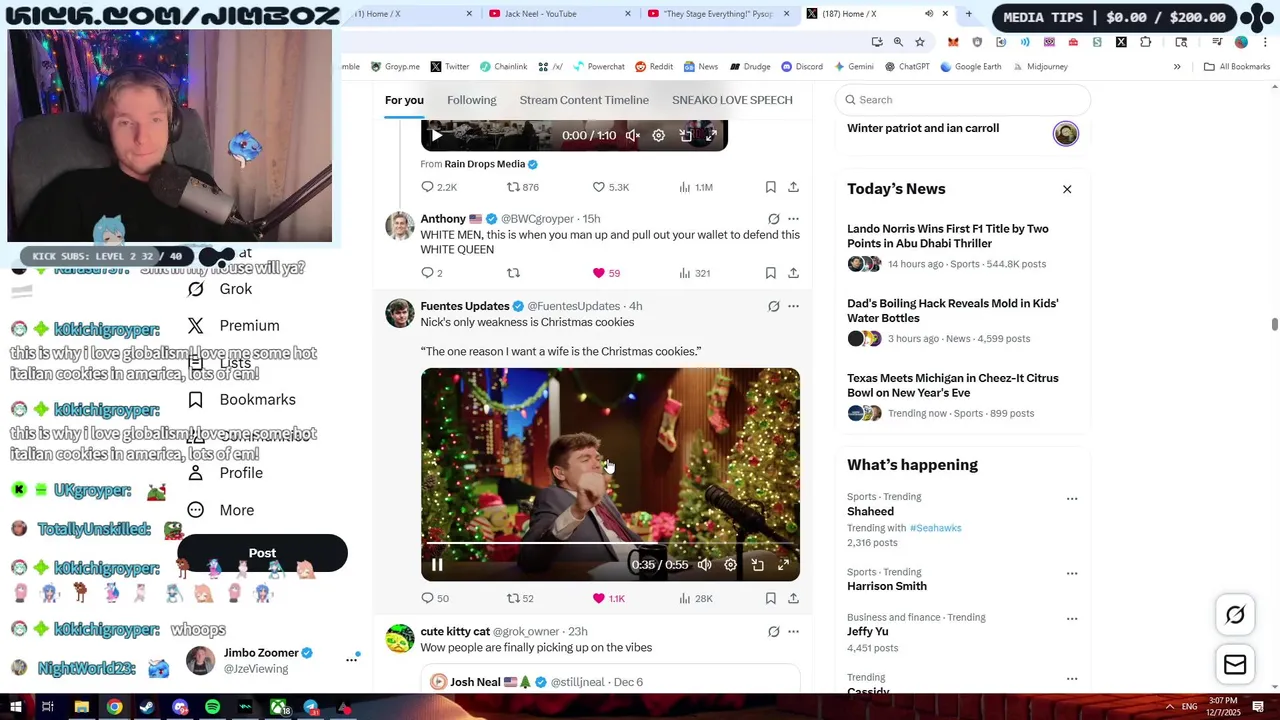Open Spotify from the taskbar
The image size is (1280, 720).
[213, 707]
